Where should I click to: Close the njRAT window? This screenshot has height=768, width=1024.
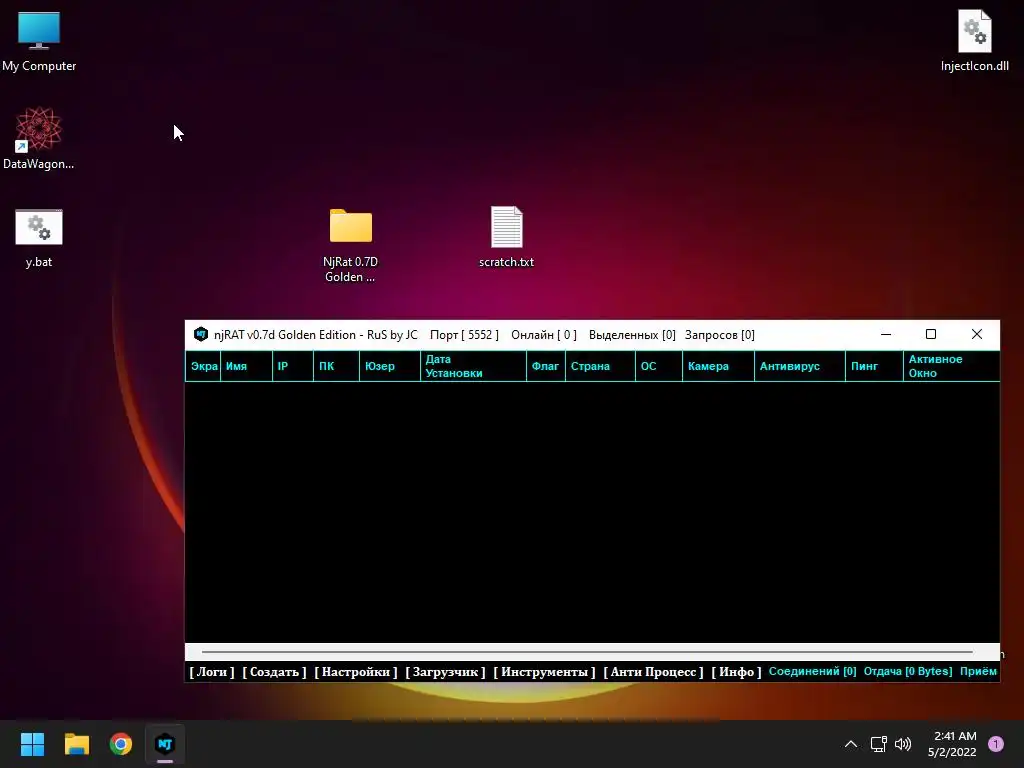(x=977, y=334)
